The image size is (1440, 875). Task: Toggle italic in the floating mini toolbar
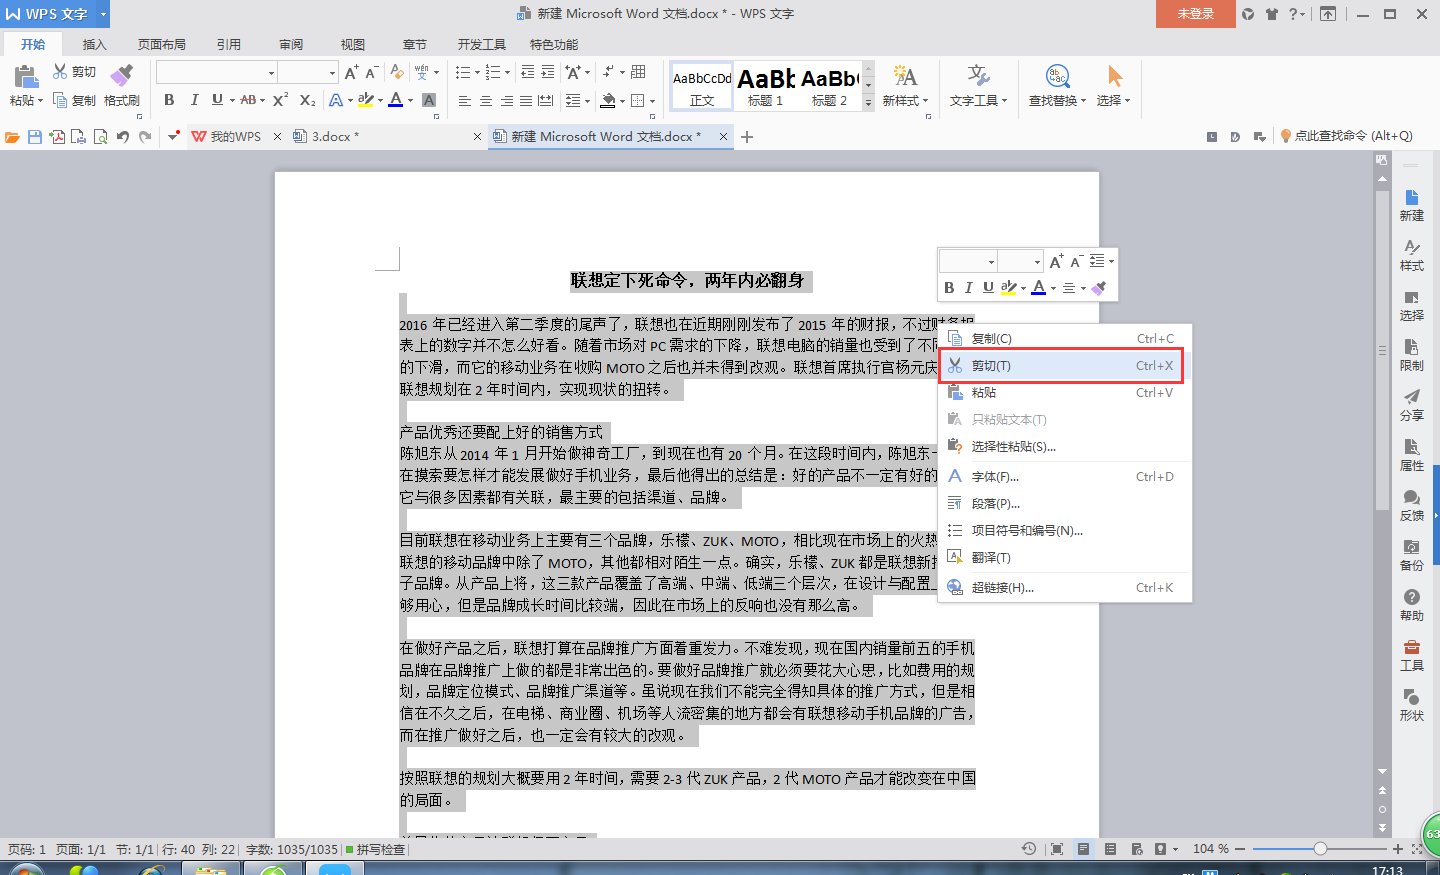(x=968, y=288)
